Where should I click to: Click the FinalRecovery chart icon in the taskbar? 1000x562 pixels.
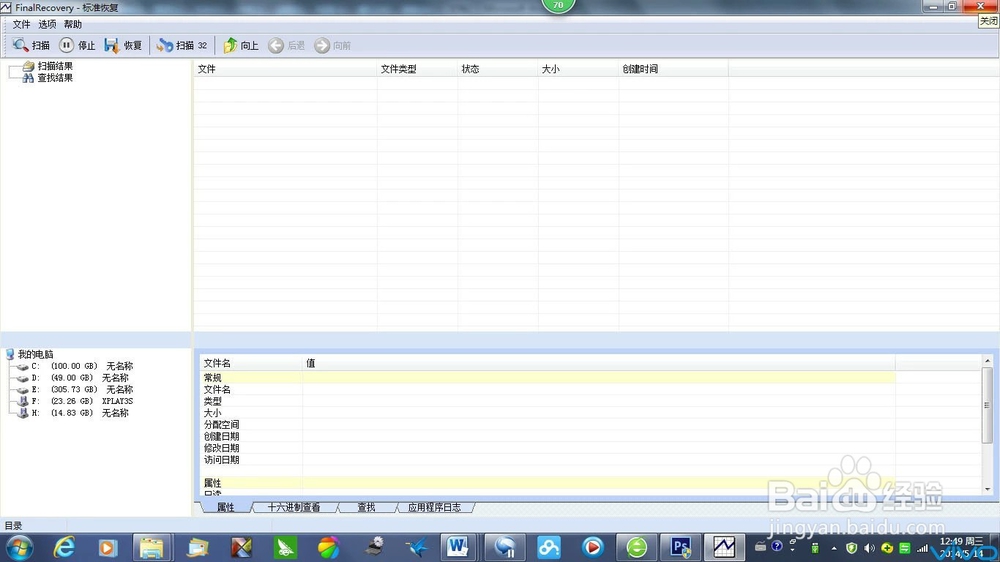tap(724, 548)
